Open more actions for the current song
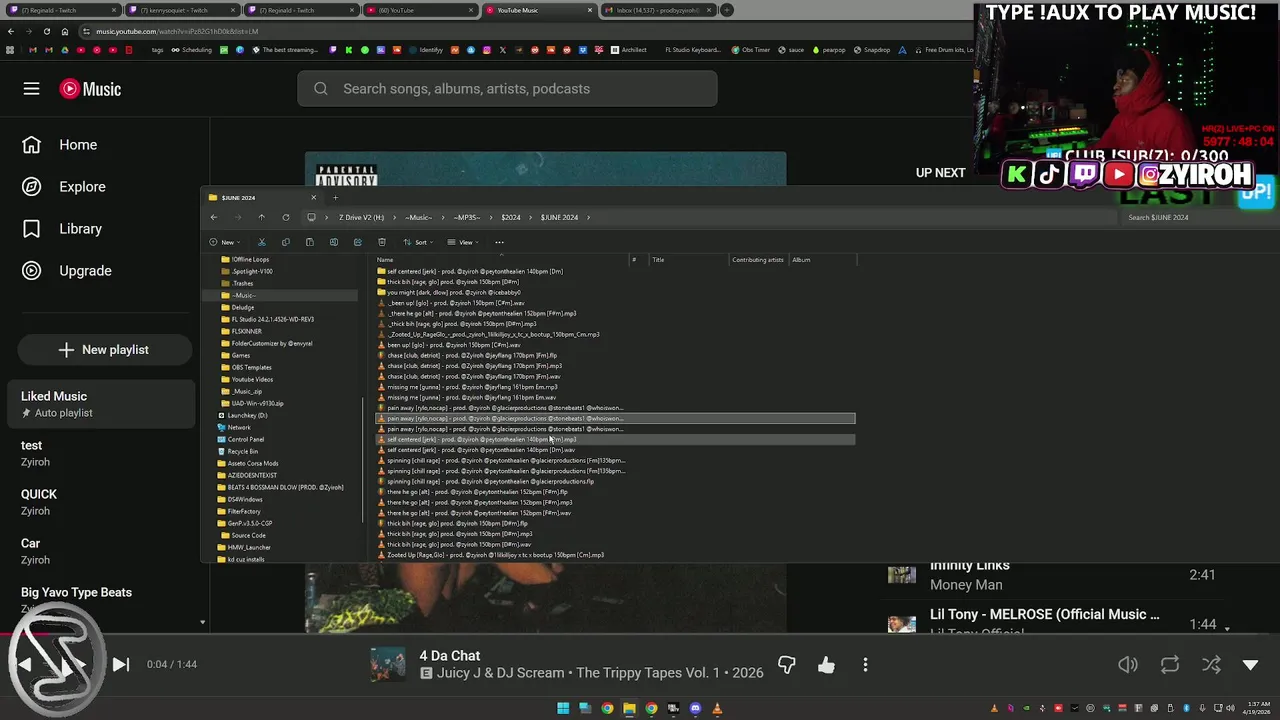 coord(865,665)
